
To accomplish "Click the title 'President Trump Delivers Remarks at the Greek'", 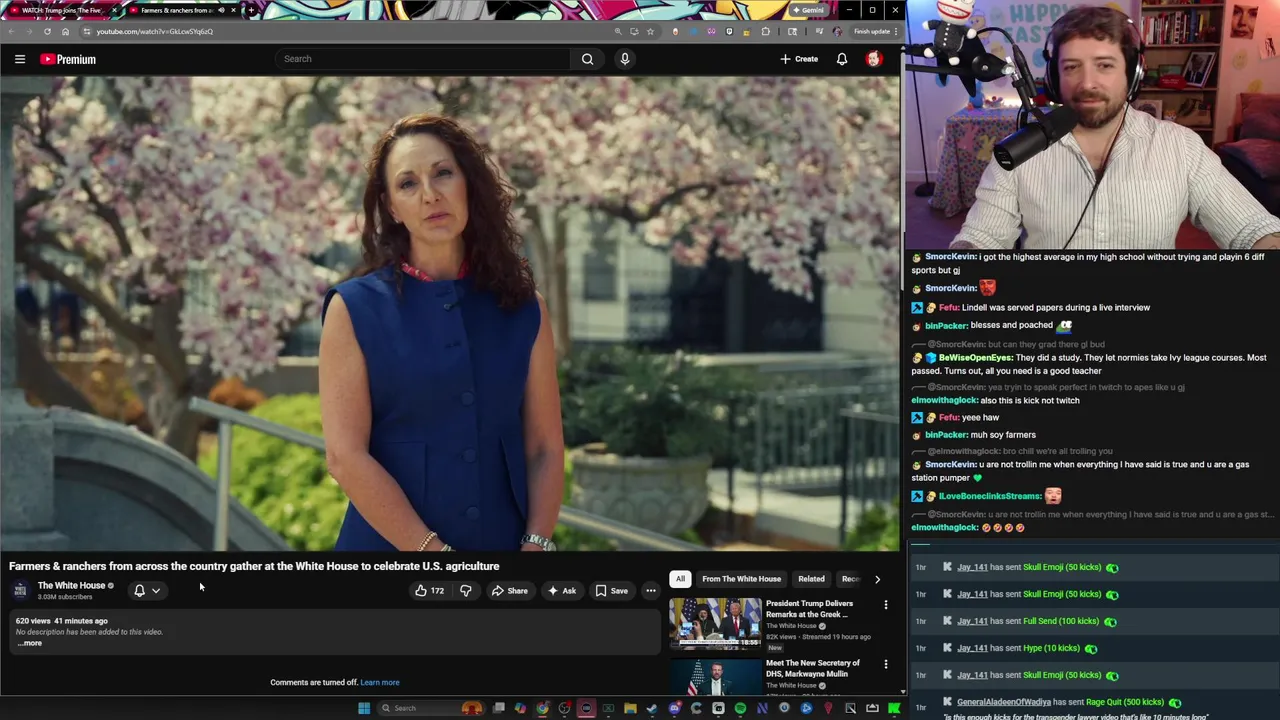I will tap(809, 609).
